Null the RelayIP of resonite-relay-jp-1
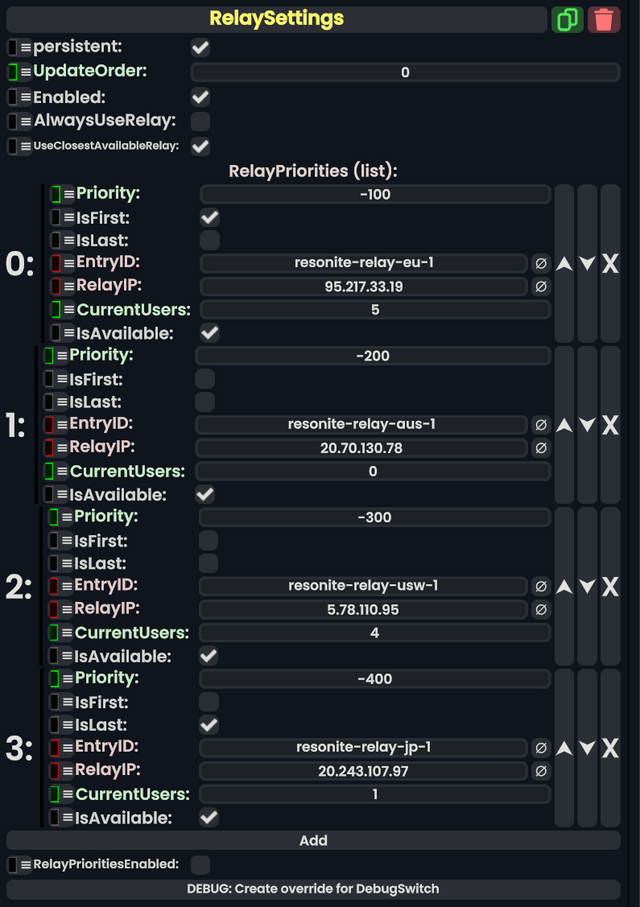The width and height of the screenshot is (640, 907). click(x=541, y=770)
